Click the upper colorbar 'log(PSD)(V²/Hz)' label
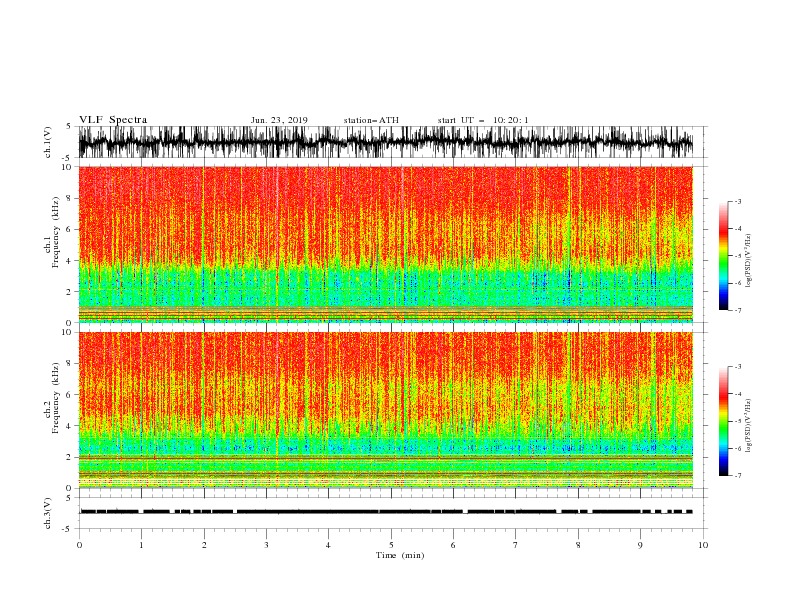The height and width of the screenshot is (612, 792). [750, 260]
